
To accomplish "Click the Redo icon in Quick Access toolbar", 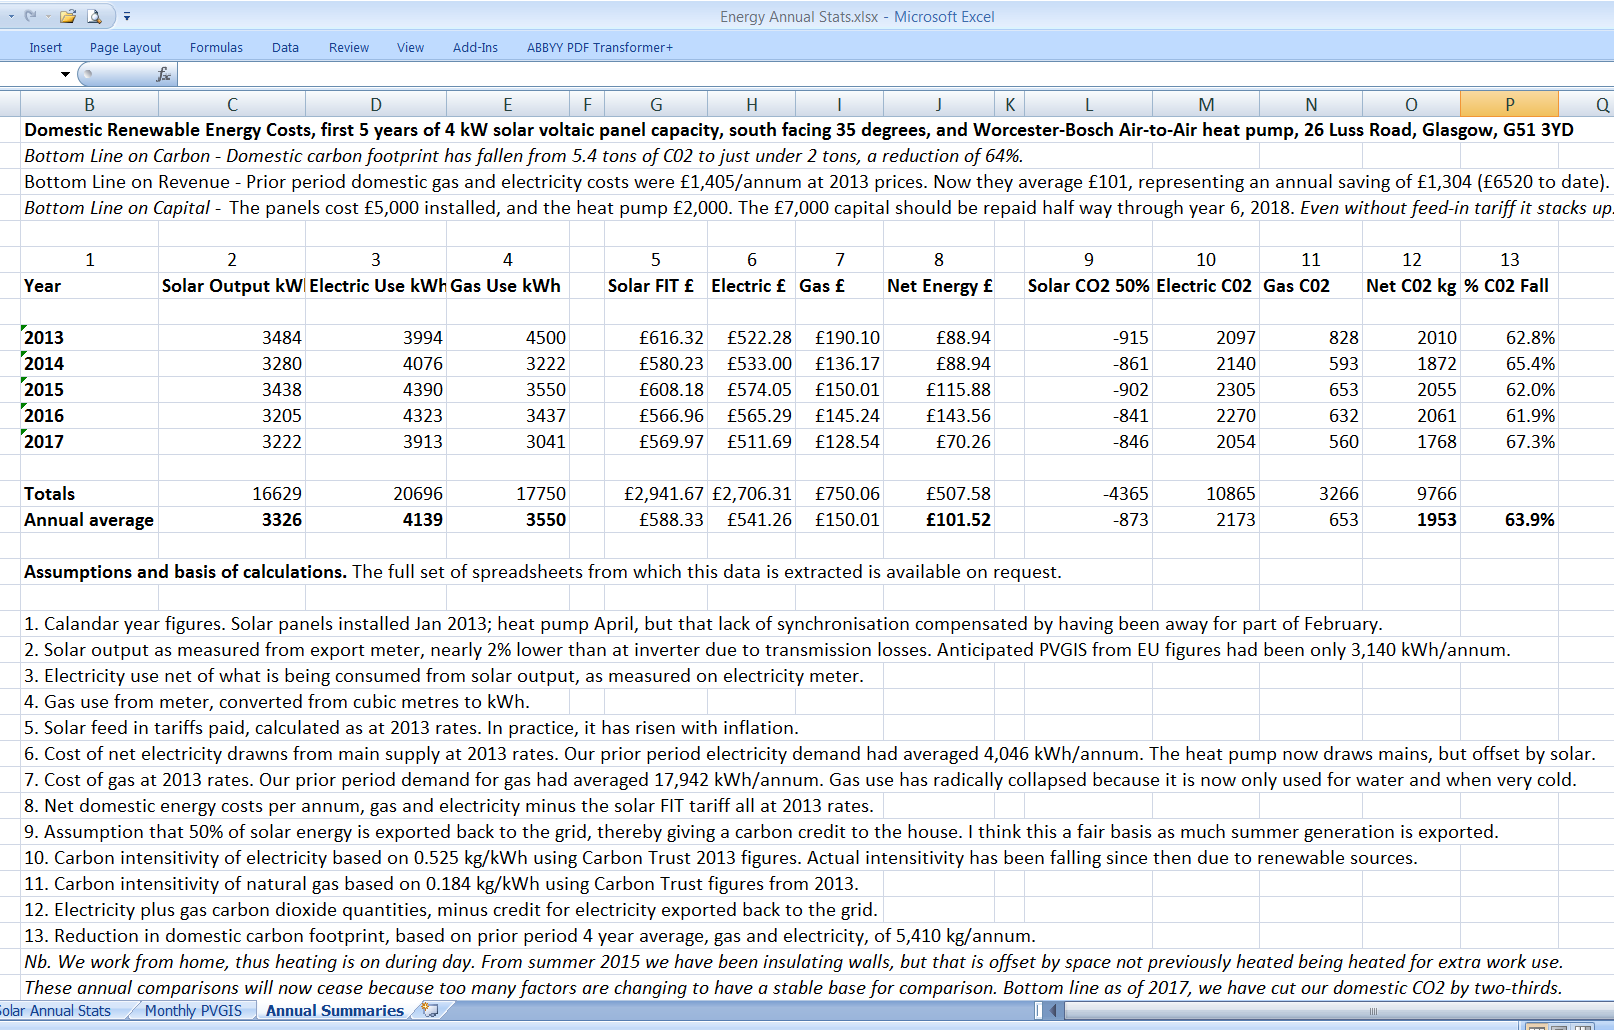I will pyautogui.click(x=30, y=16).
